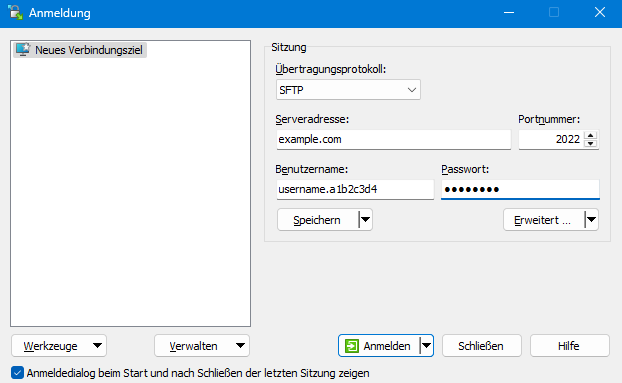The width and height of the screenshot is (622, 383).
Task: Click the Schließen button
Action: (482, 346)
